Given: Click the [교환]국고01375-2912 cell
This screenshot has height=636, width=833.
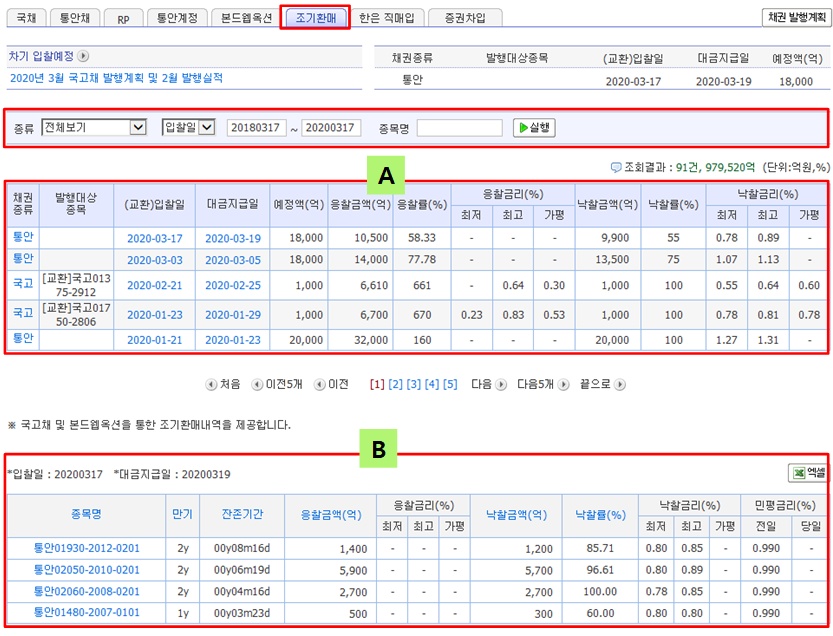Looking at the screenshot, I should click(76, 285).
